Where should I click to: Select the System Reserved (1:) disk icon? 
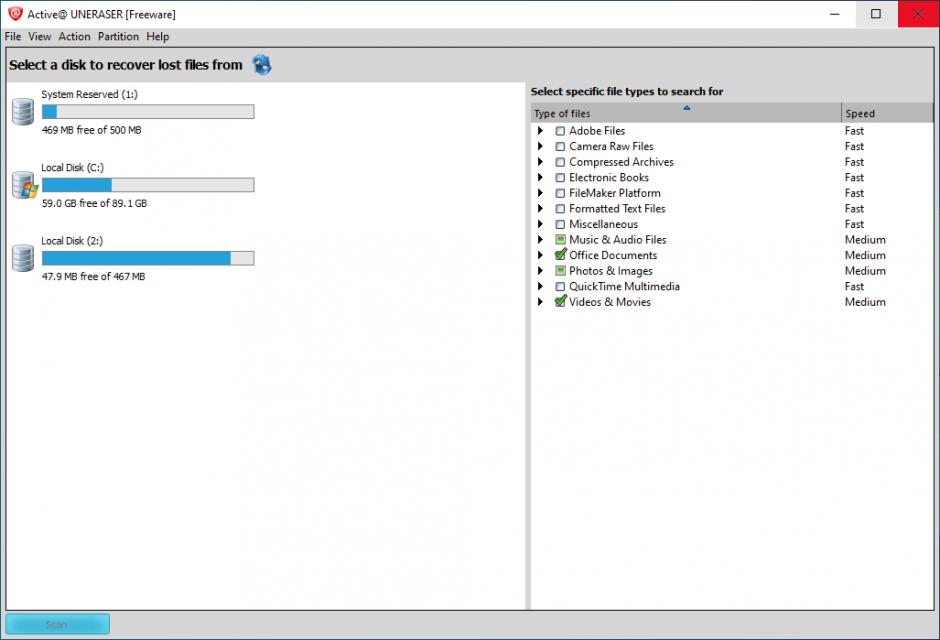tap(23, 112)
